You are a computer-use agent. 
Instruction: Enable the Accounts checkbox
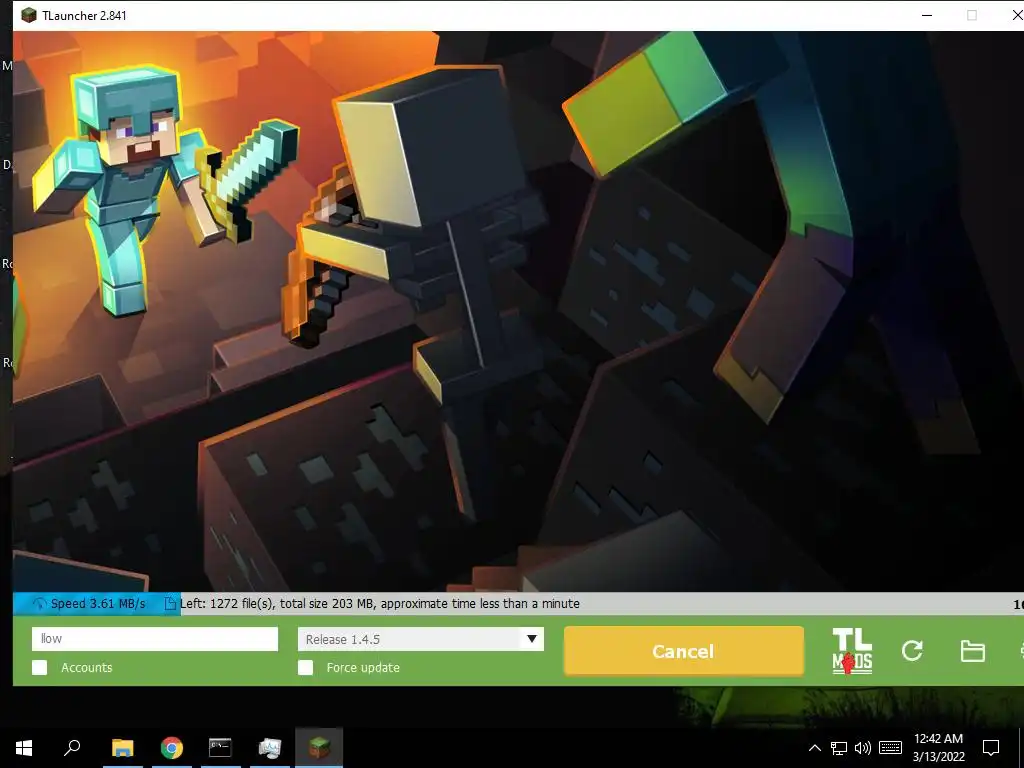click(x=40, y=667)
